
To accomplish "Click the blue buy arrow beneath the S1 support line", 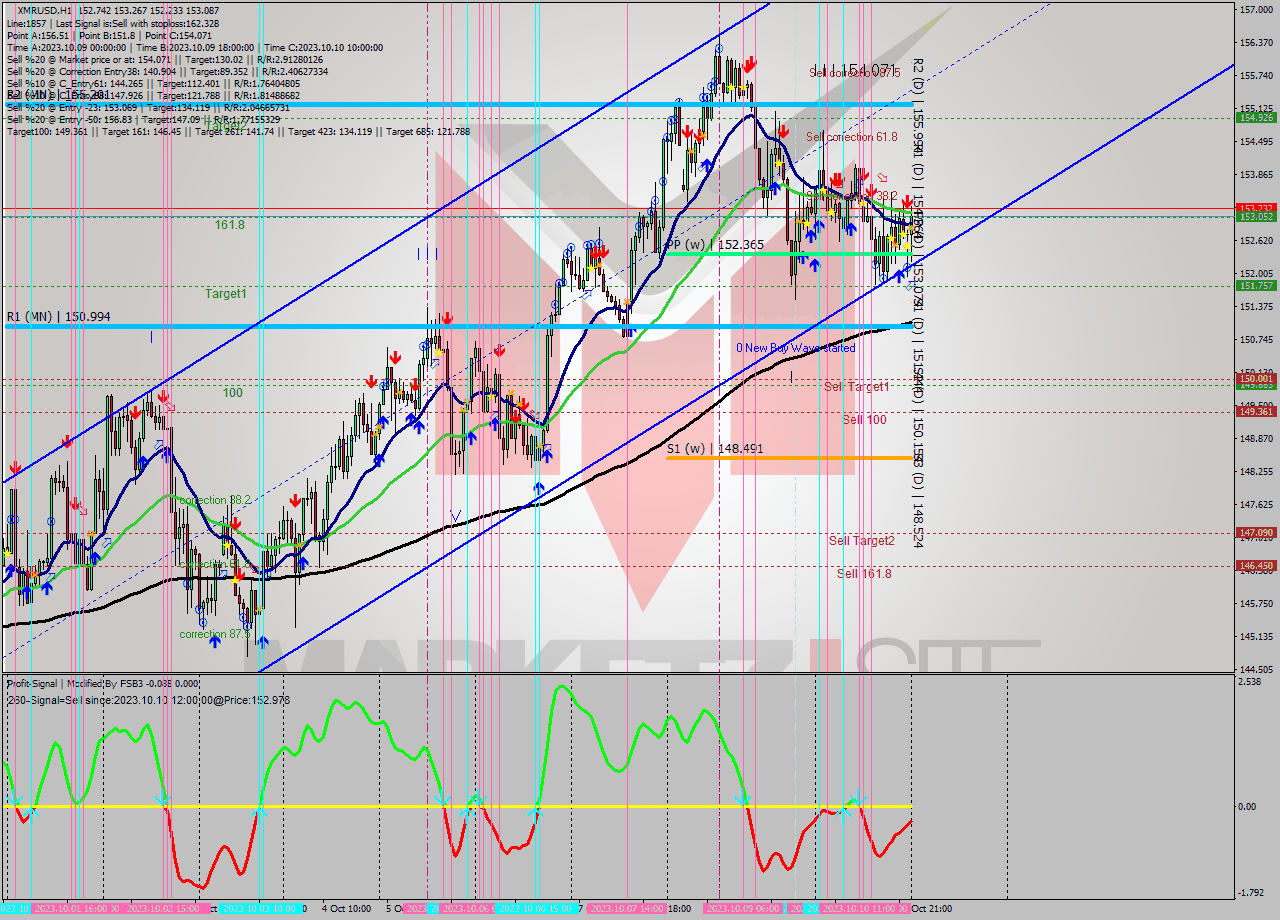I will (540, 488).
